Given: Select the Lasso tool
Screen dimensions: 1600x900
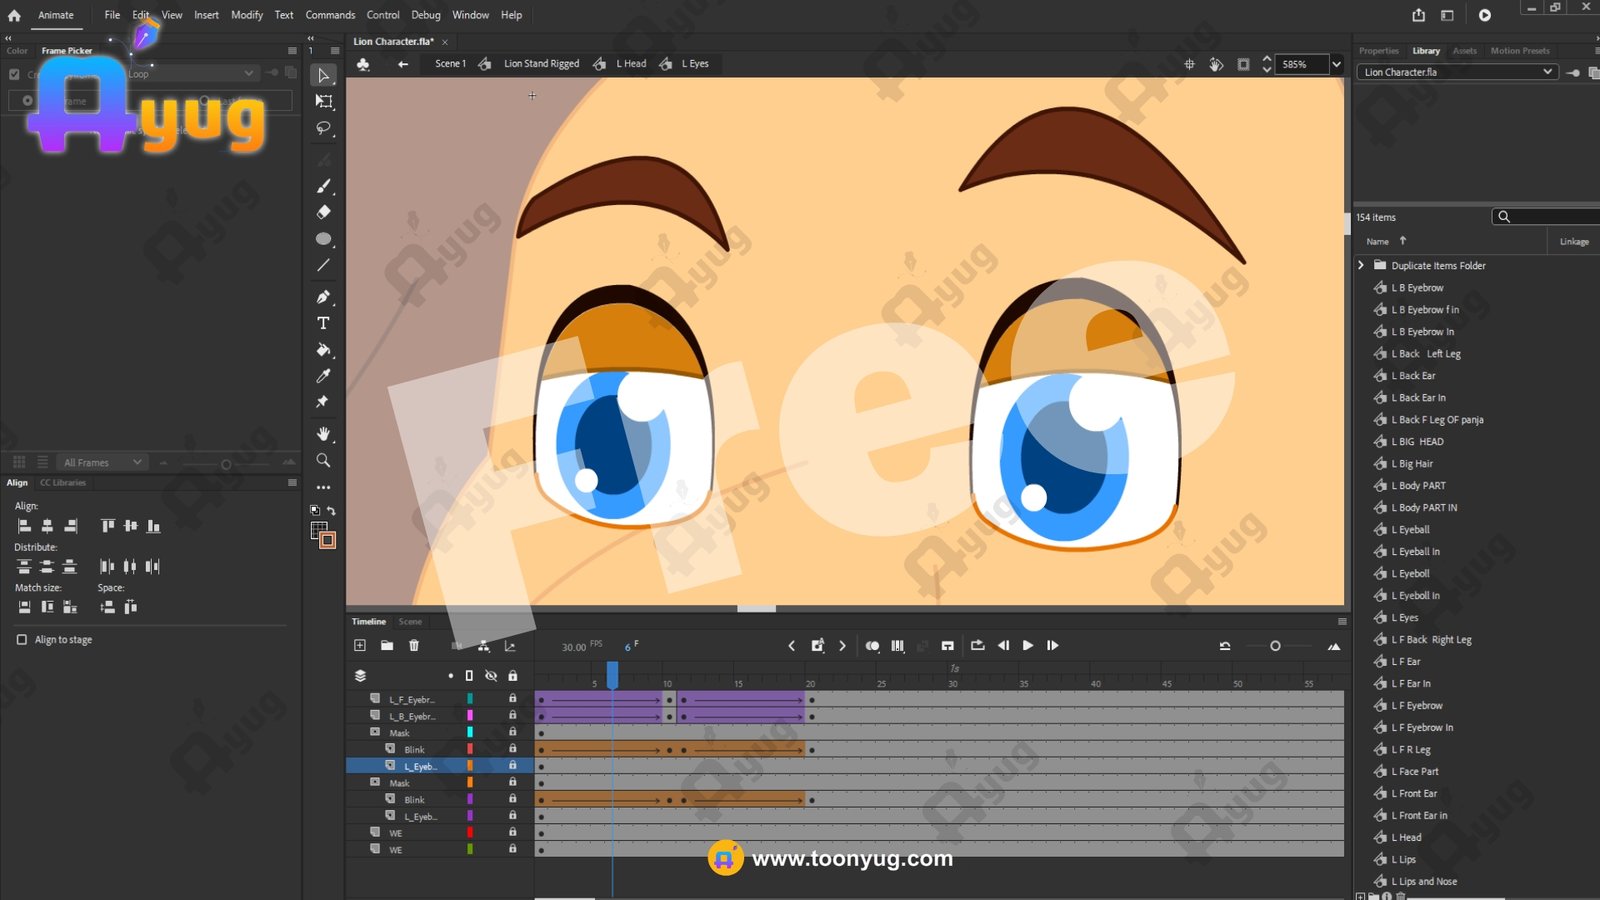Looking at the screenshot, I should [x=323, y=128].
